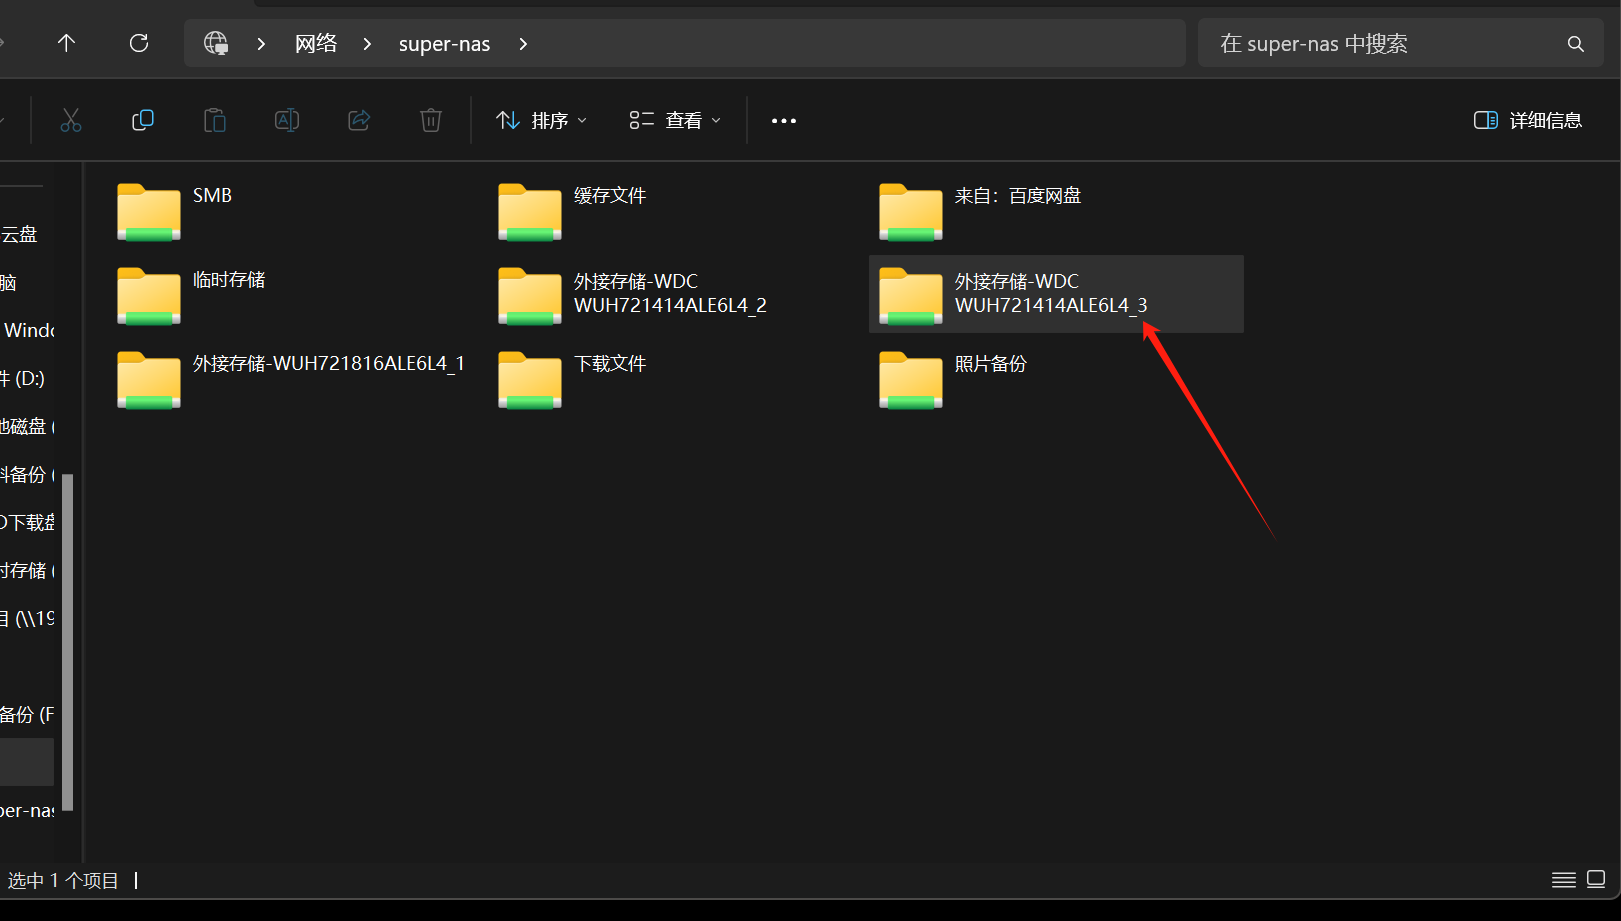This screenshot has height=921, width=1621.
Task: Cut the selected item
Action: click(x=71, y=121)
